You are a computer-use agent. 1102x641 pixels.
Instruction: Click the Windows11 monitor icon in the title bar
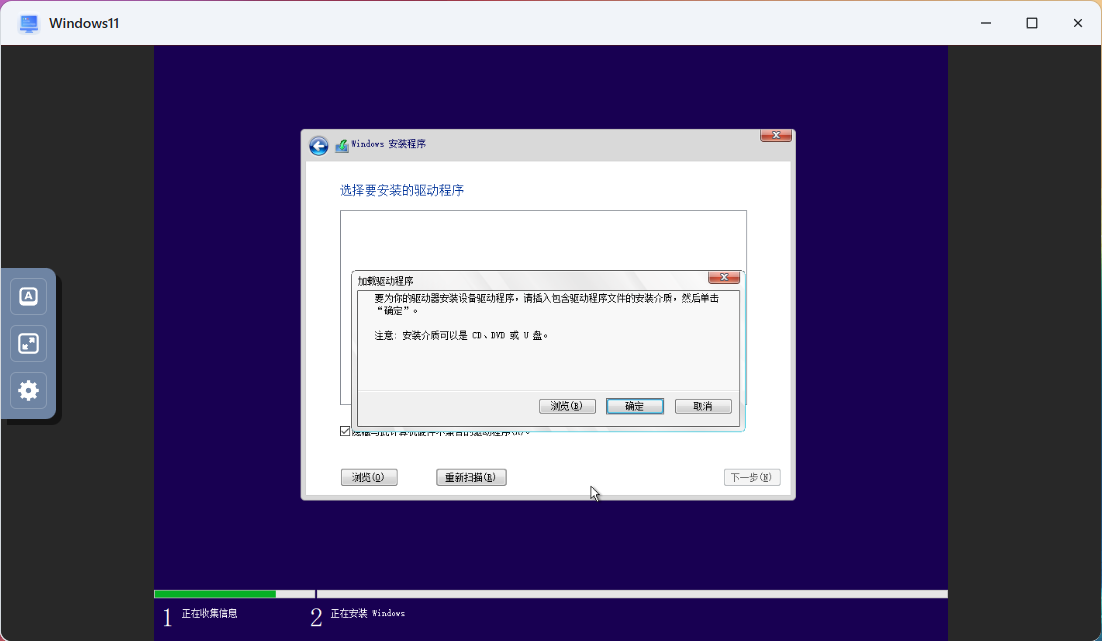tap(29, 23)
